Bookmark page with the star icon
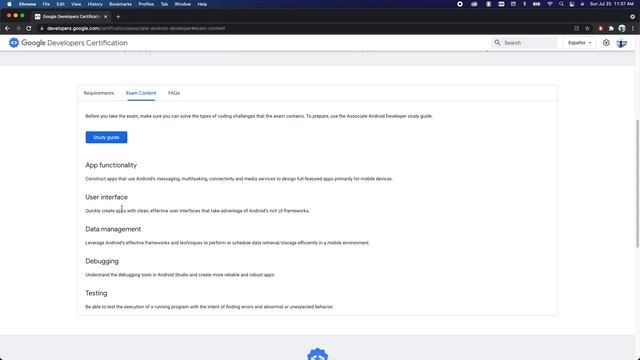 click(587, 29)
